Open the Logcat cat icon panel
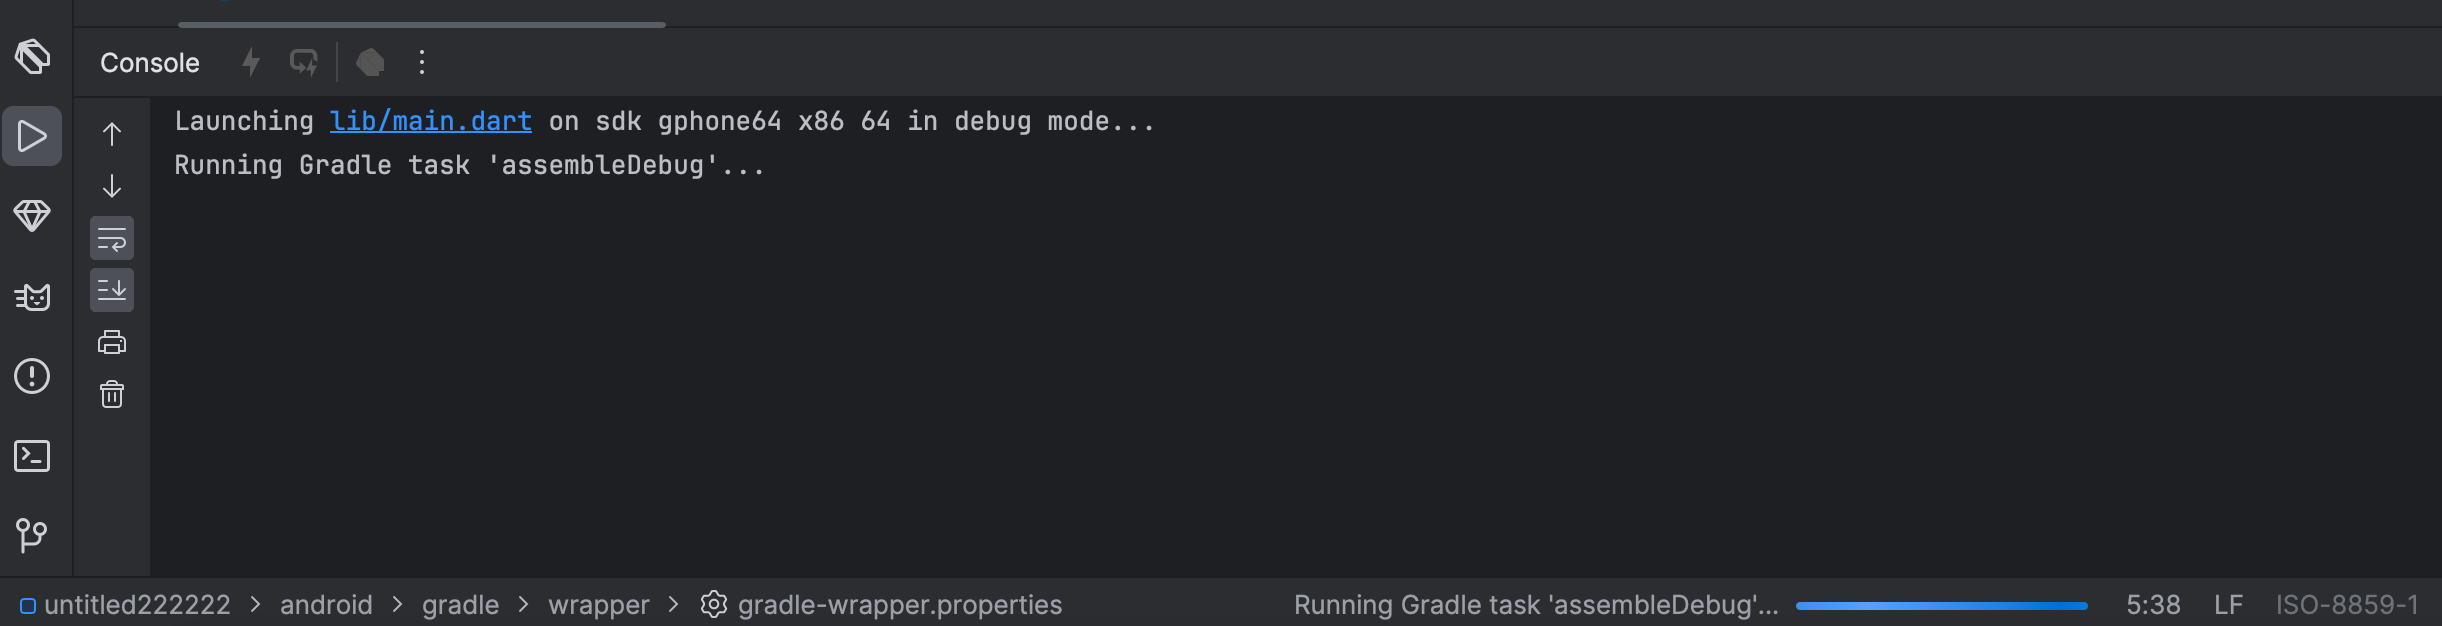Screen dimensions: 2442x626 (x=32, y=296)
